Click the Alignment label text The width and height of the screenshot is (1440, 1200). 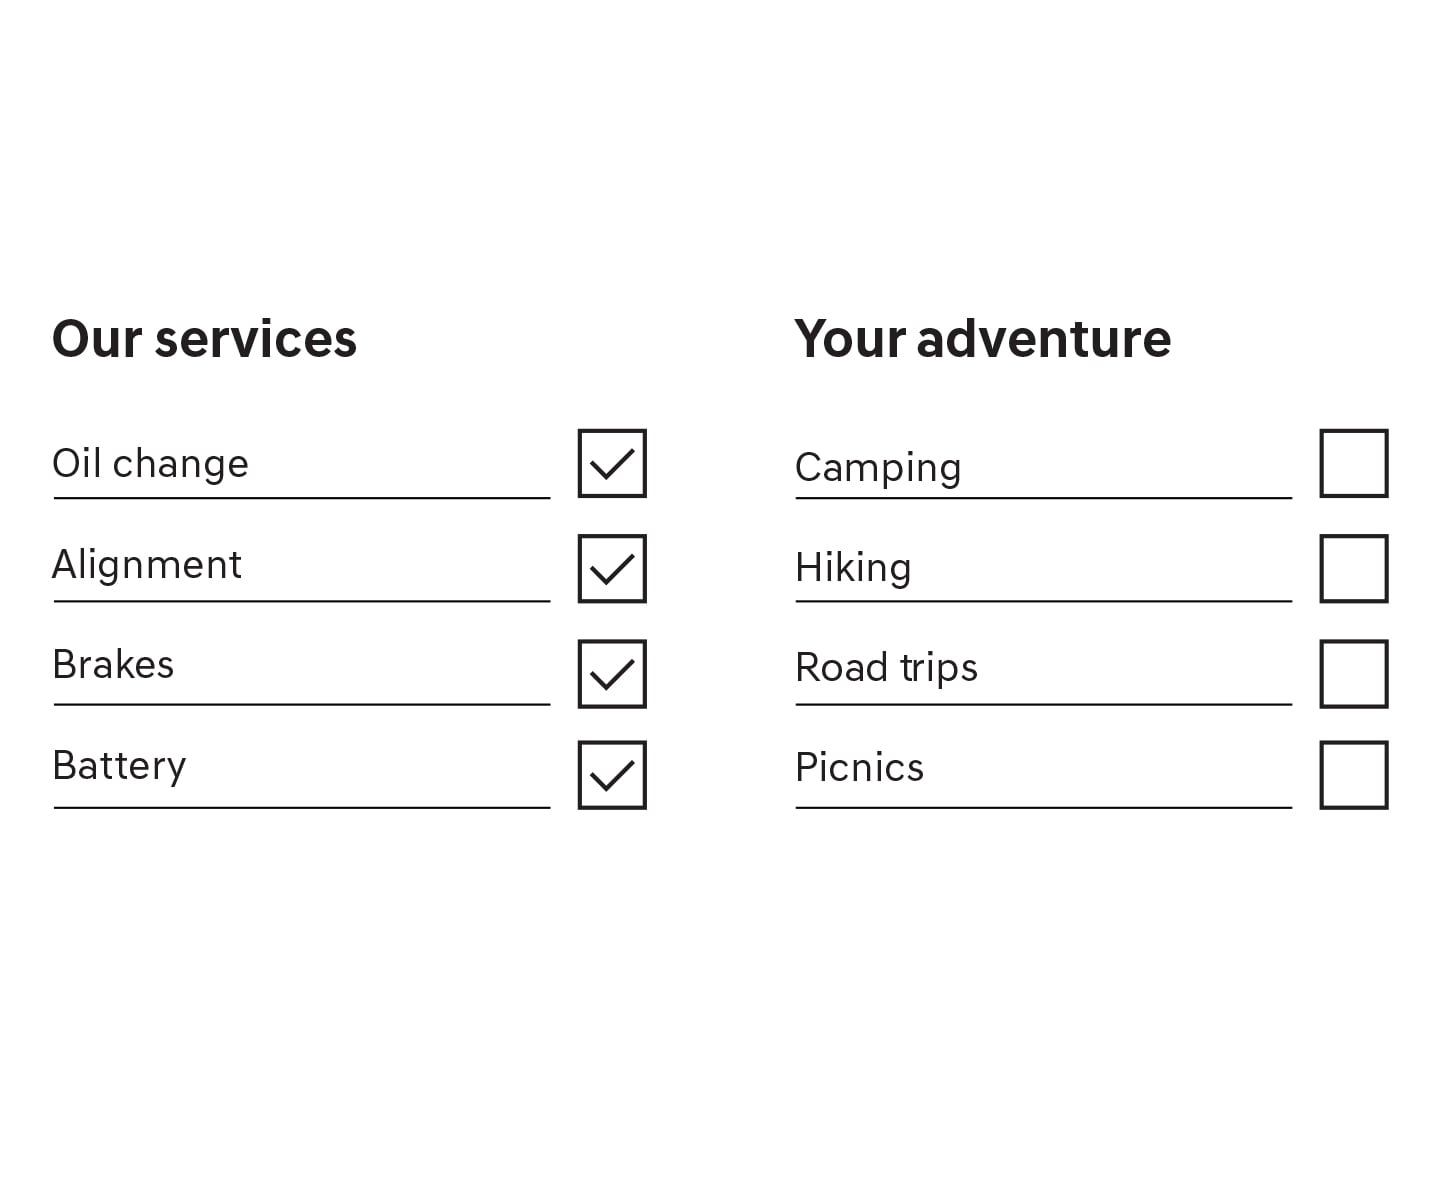click(147, 566)
